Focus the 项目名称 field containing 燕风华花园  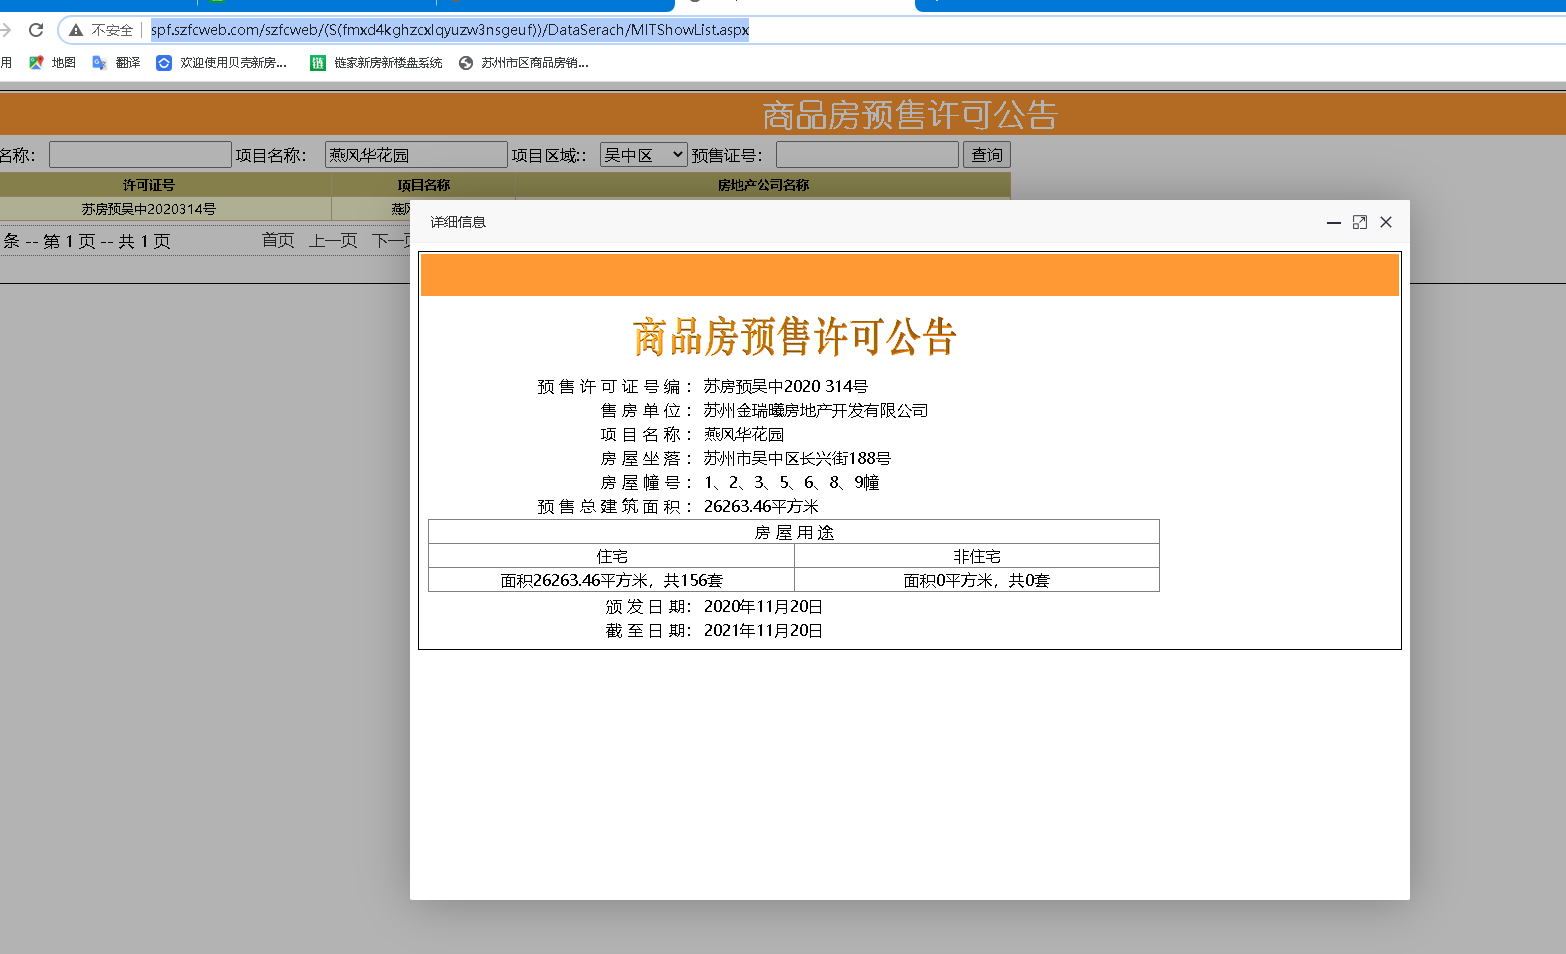click(x=416, y=155)
